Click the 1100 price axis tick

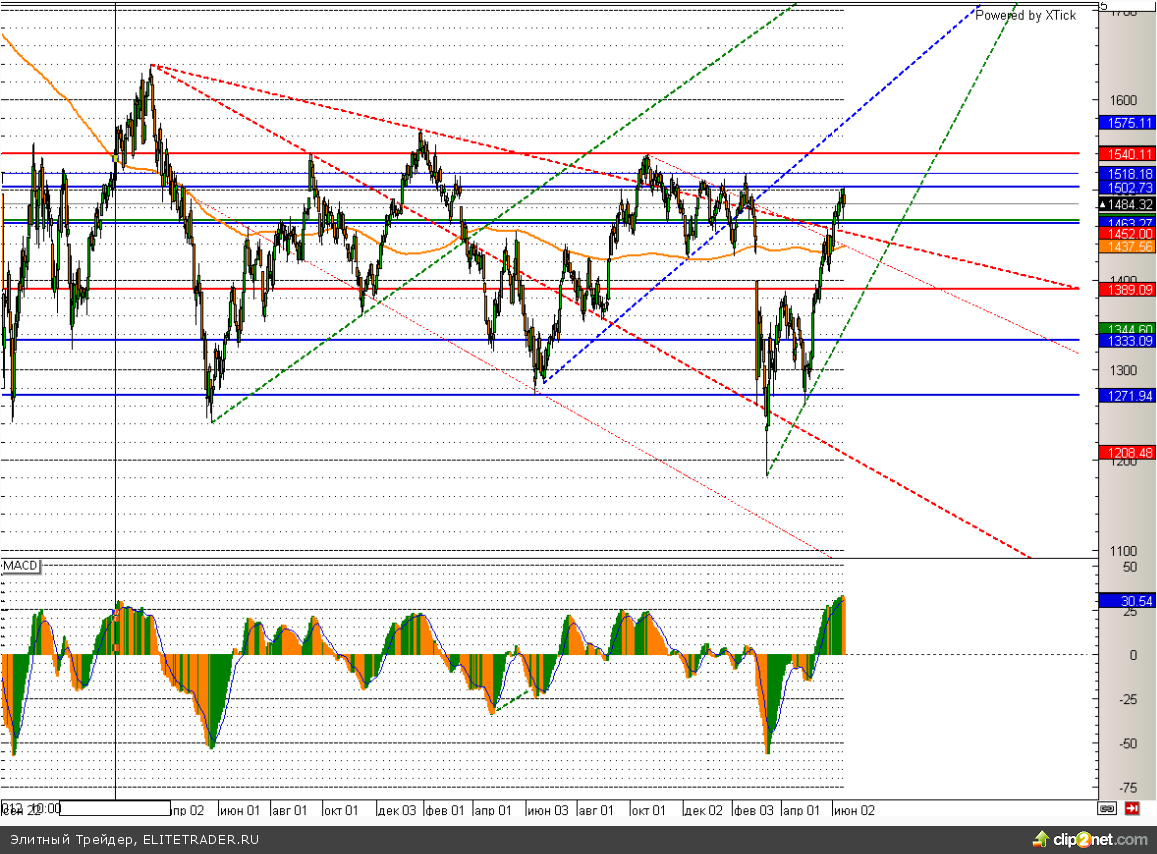[1123, 551]
